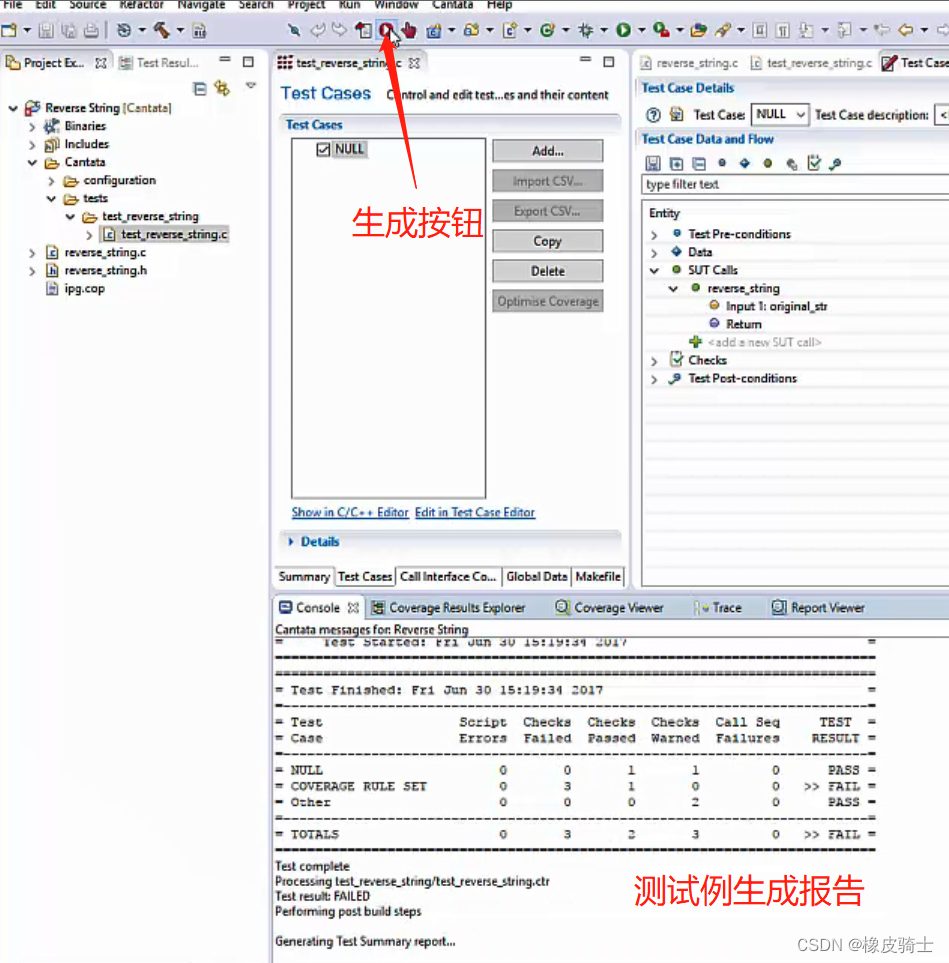Collapse the Reverse String project node

[13, 108]
